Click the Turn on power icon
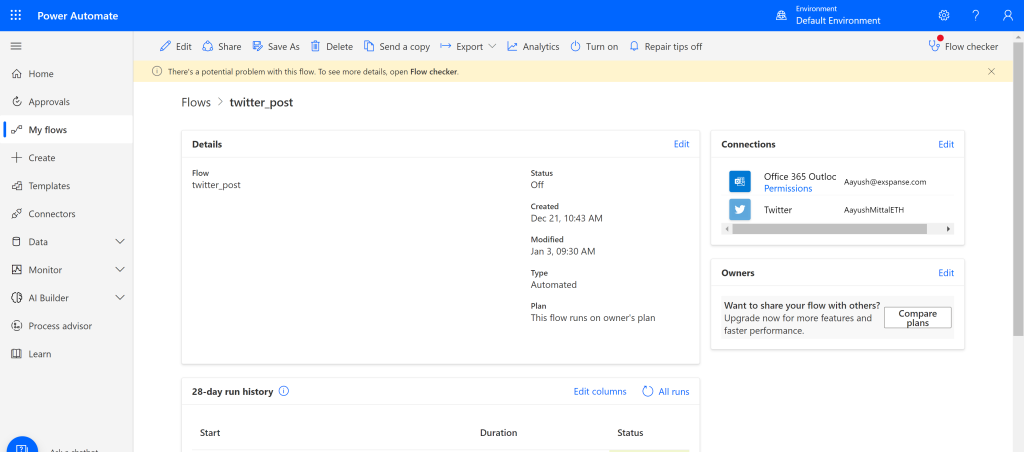The height and width of the screenshot is (452, 1024). (x=575, y=46)
